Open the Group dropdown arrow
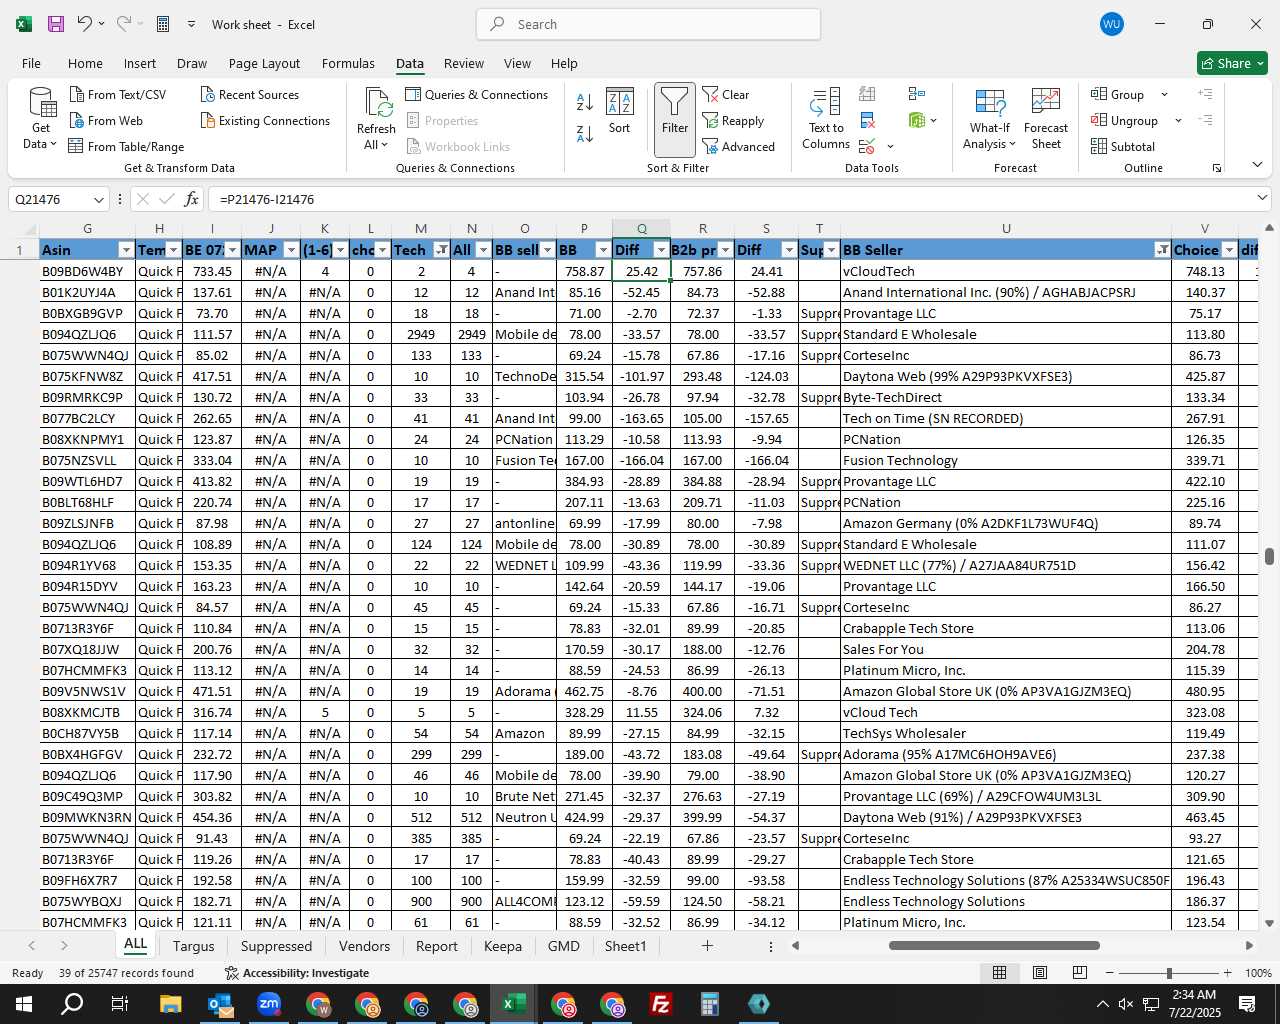 [1164, 94]
